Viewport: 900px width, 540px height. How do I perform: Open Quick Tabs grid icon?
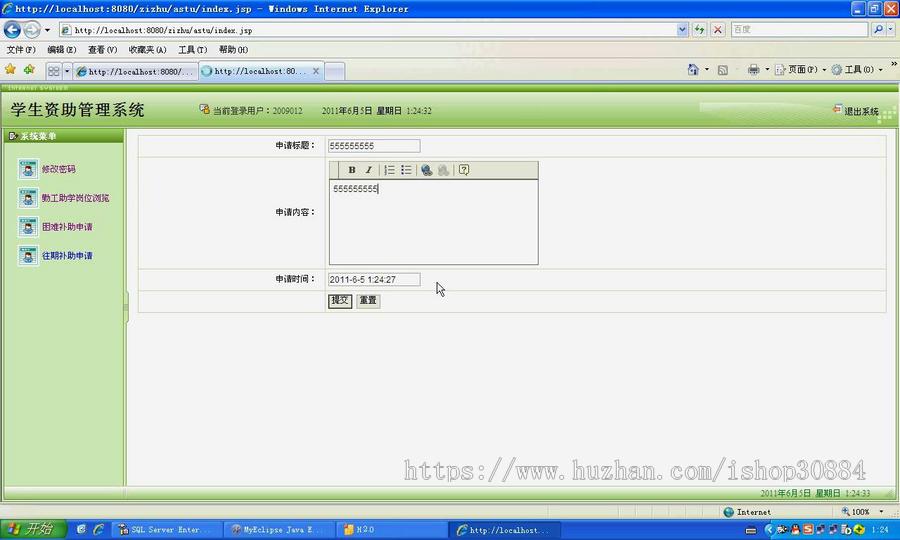[53, 71]
